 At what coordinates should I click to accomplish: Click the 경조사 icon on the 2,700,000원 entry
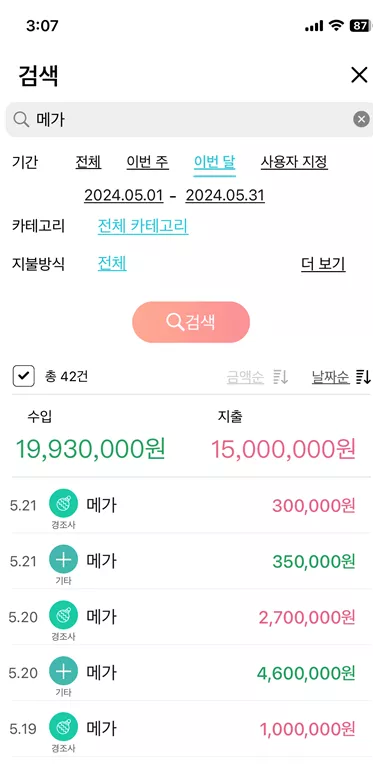(x=64, y=615)
